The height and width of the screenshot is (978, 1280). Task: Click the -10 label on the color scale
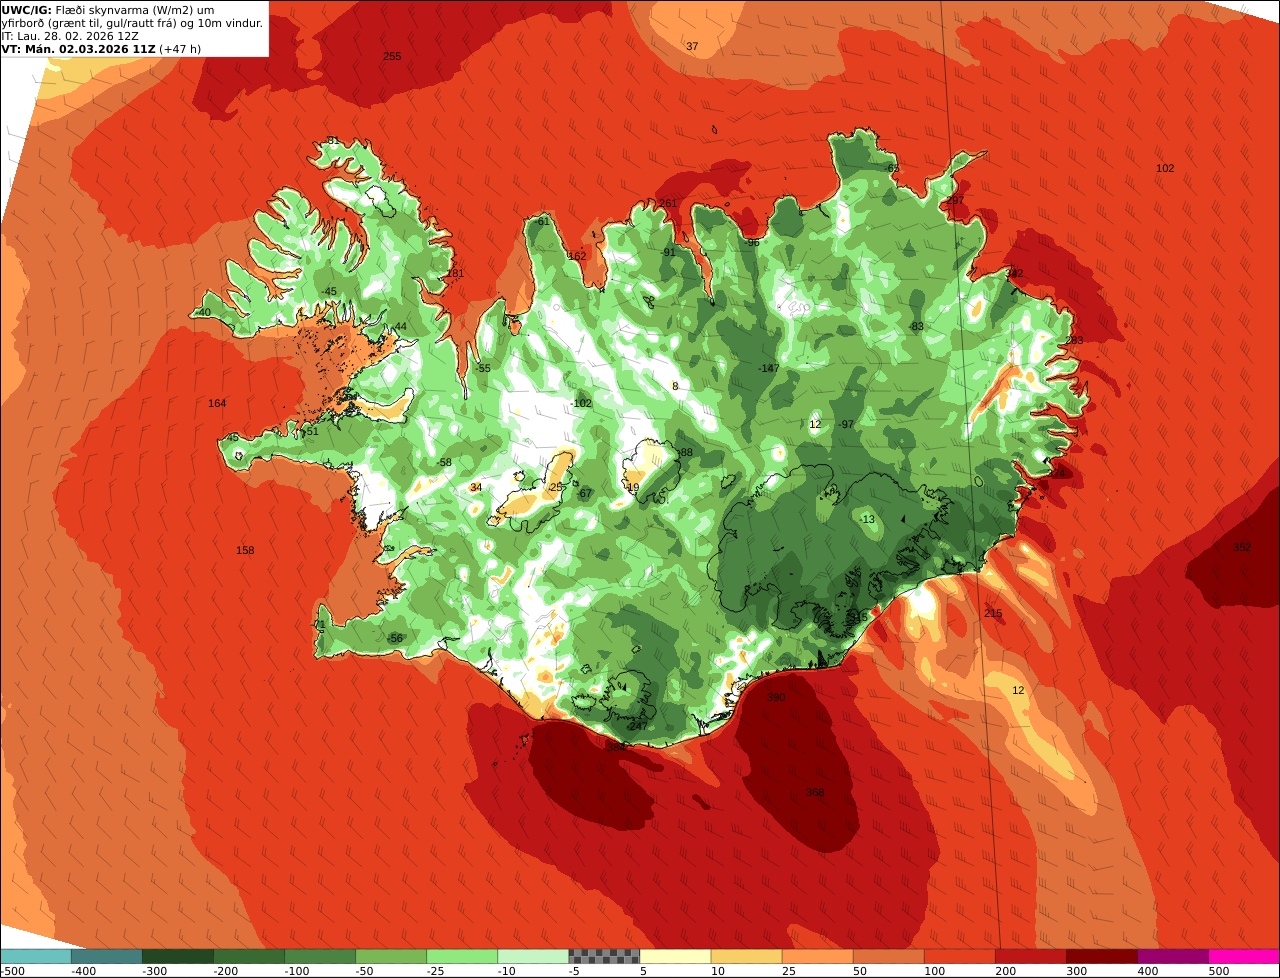(509, 971)
